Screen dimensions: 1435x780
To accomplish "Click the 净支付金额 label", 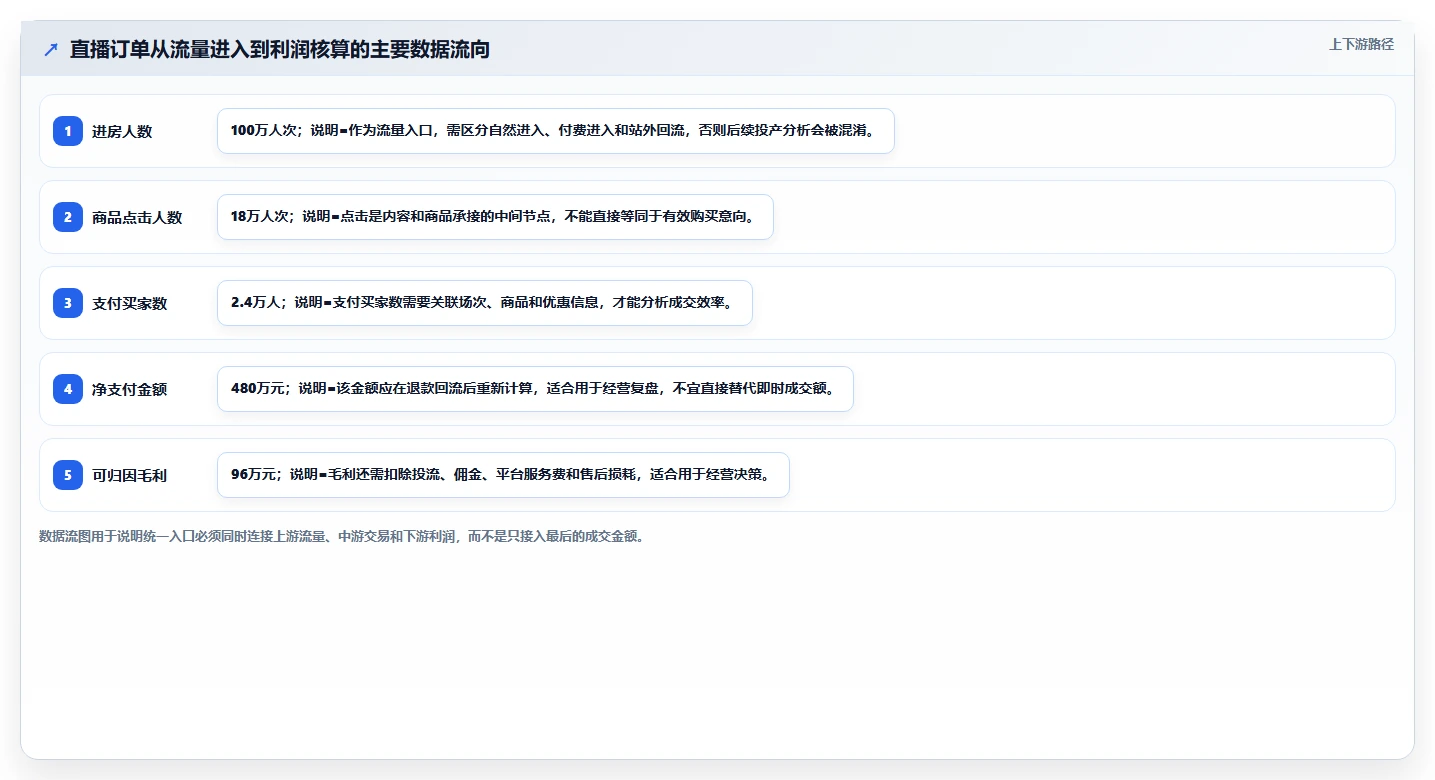I will (x=130, y=389).
